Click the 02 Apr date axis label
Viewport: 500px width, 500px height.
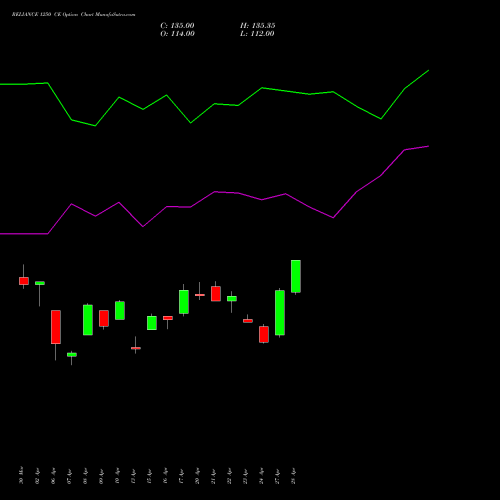pos(37,476)
